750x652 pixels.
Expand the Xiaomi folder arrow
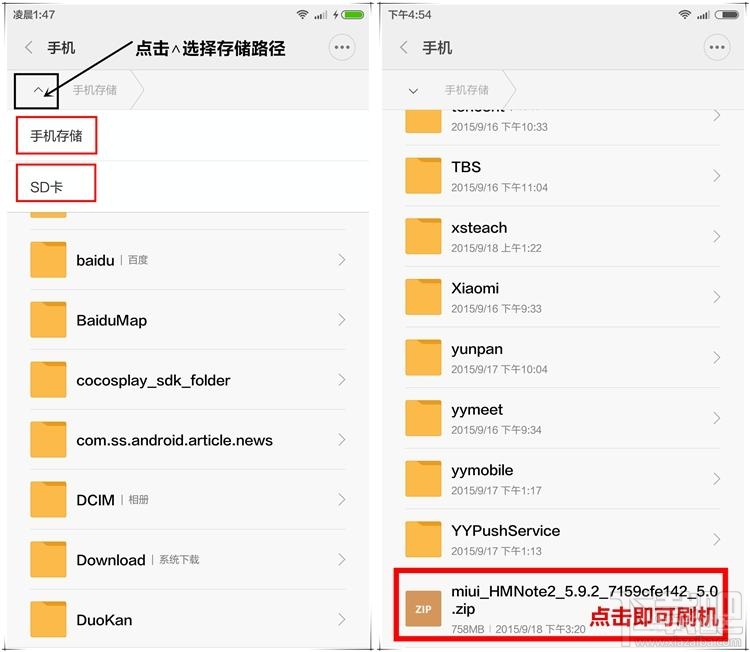point(716,297)
